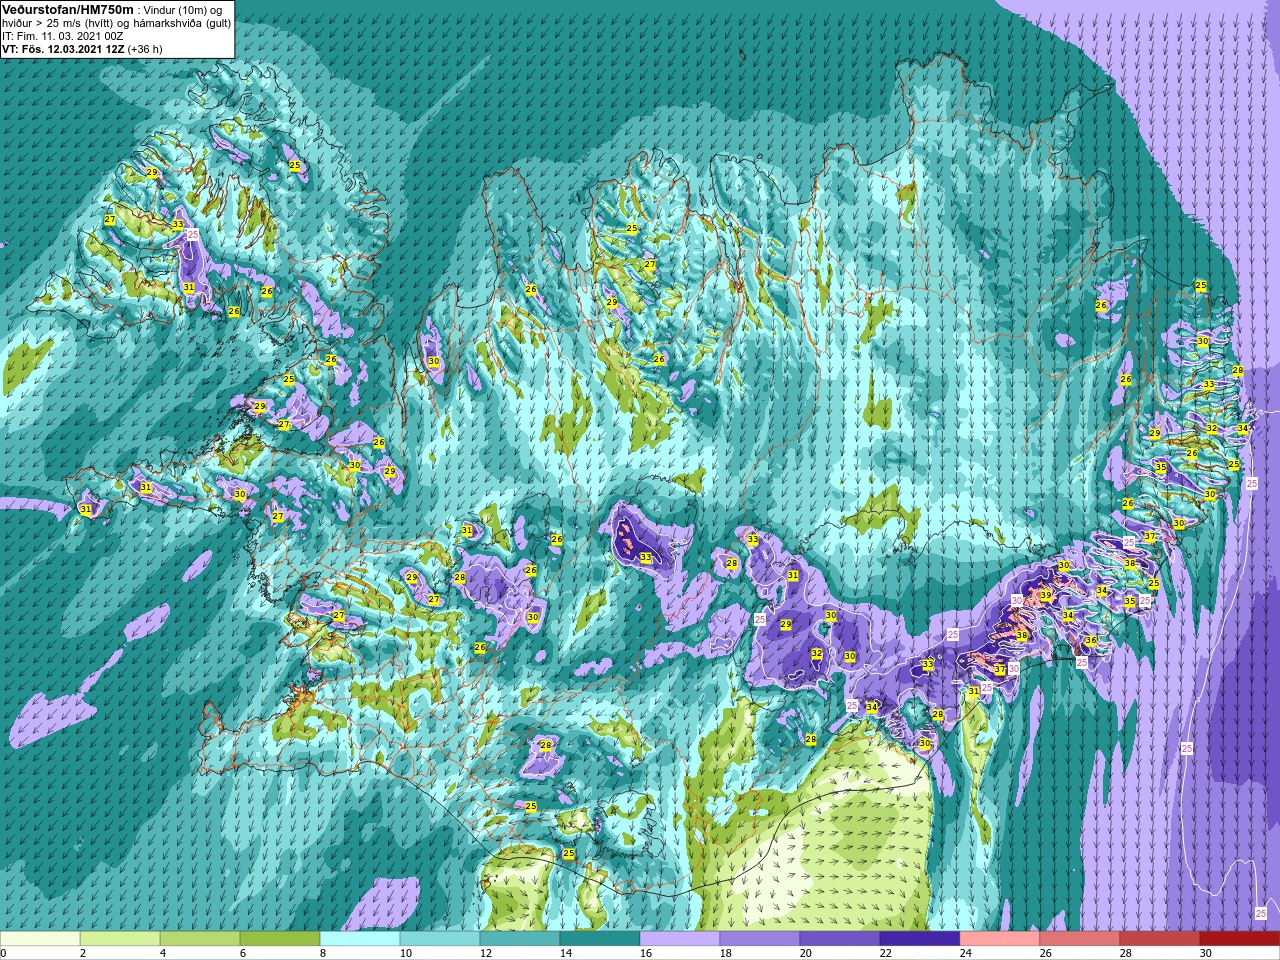1280x960 pixels.
Task: Select the 2–4 m/s light green legend swatch
Action: (120, 939)
